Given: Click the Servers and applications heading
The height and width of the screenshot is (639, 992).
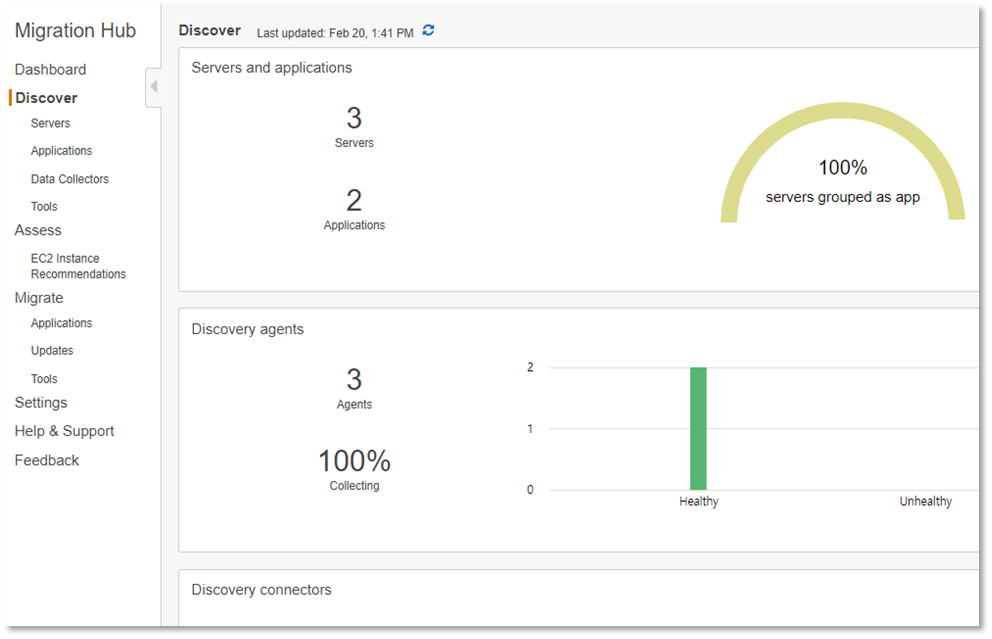Looking at the screenshot, I should 272,68.
